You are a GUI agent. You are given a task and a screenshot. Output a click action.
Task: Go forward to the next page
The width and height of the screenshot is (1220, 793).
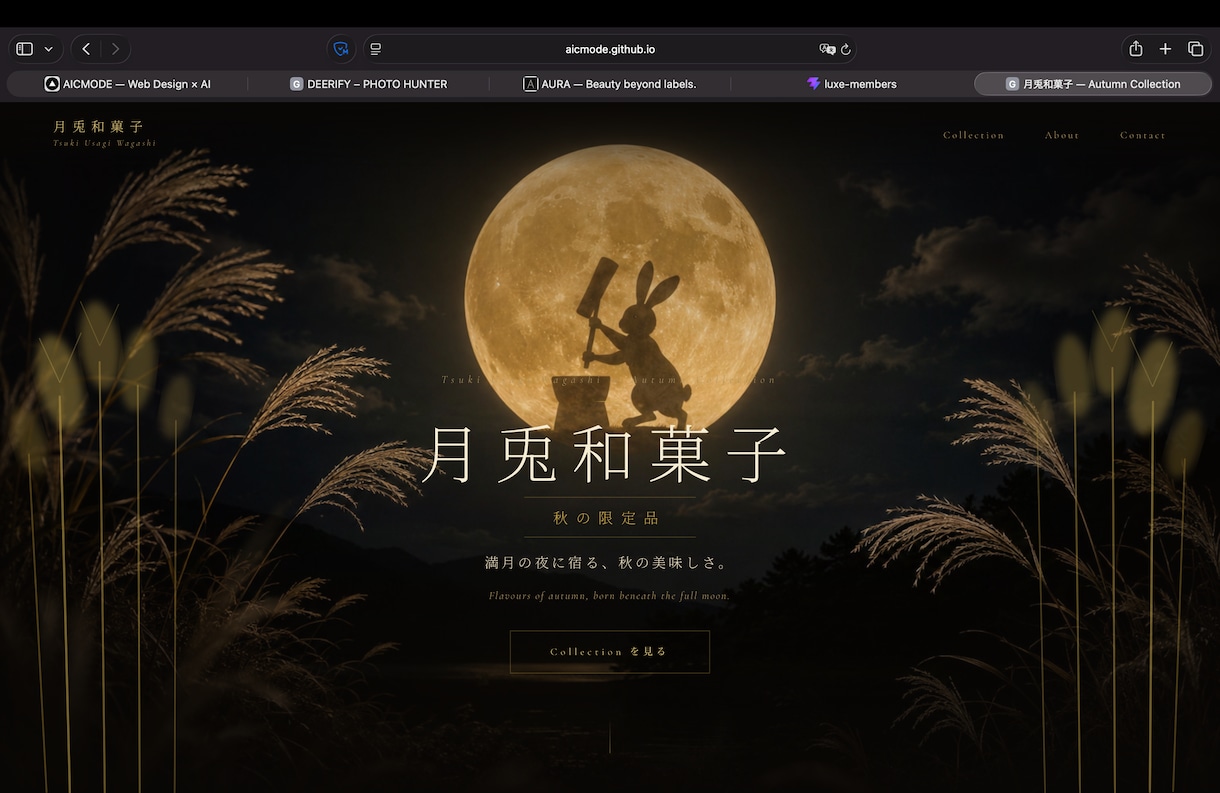tap(115, 49)
